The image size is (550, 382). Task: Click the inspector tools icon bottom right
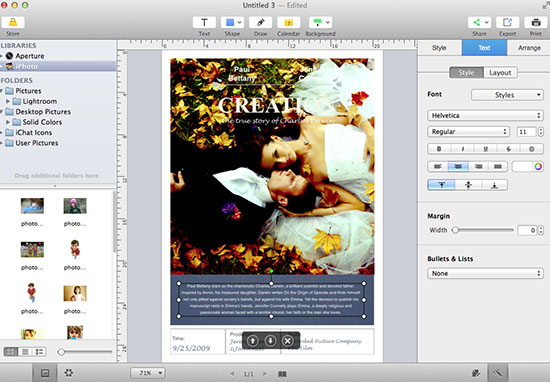pos(498,373)
